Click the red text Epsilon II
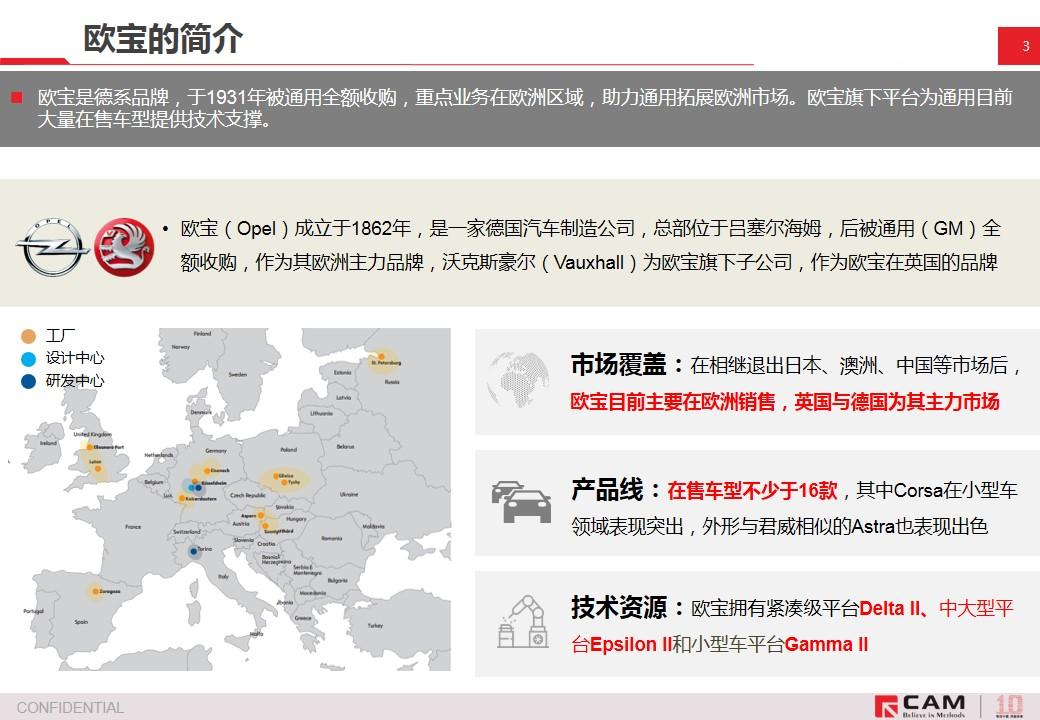The height and width of the screenshot is (720, 1040). tap(631, 644)
